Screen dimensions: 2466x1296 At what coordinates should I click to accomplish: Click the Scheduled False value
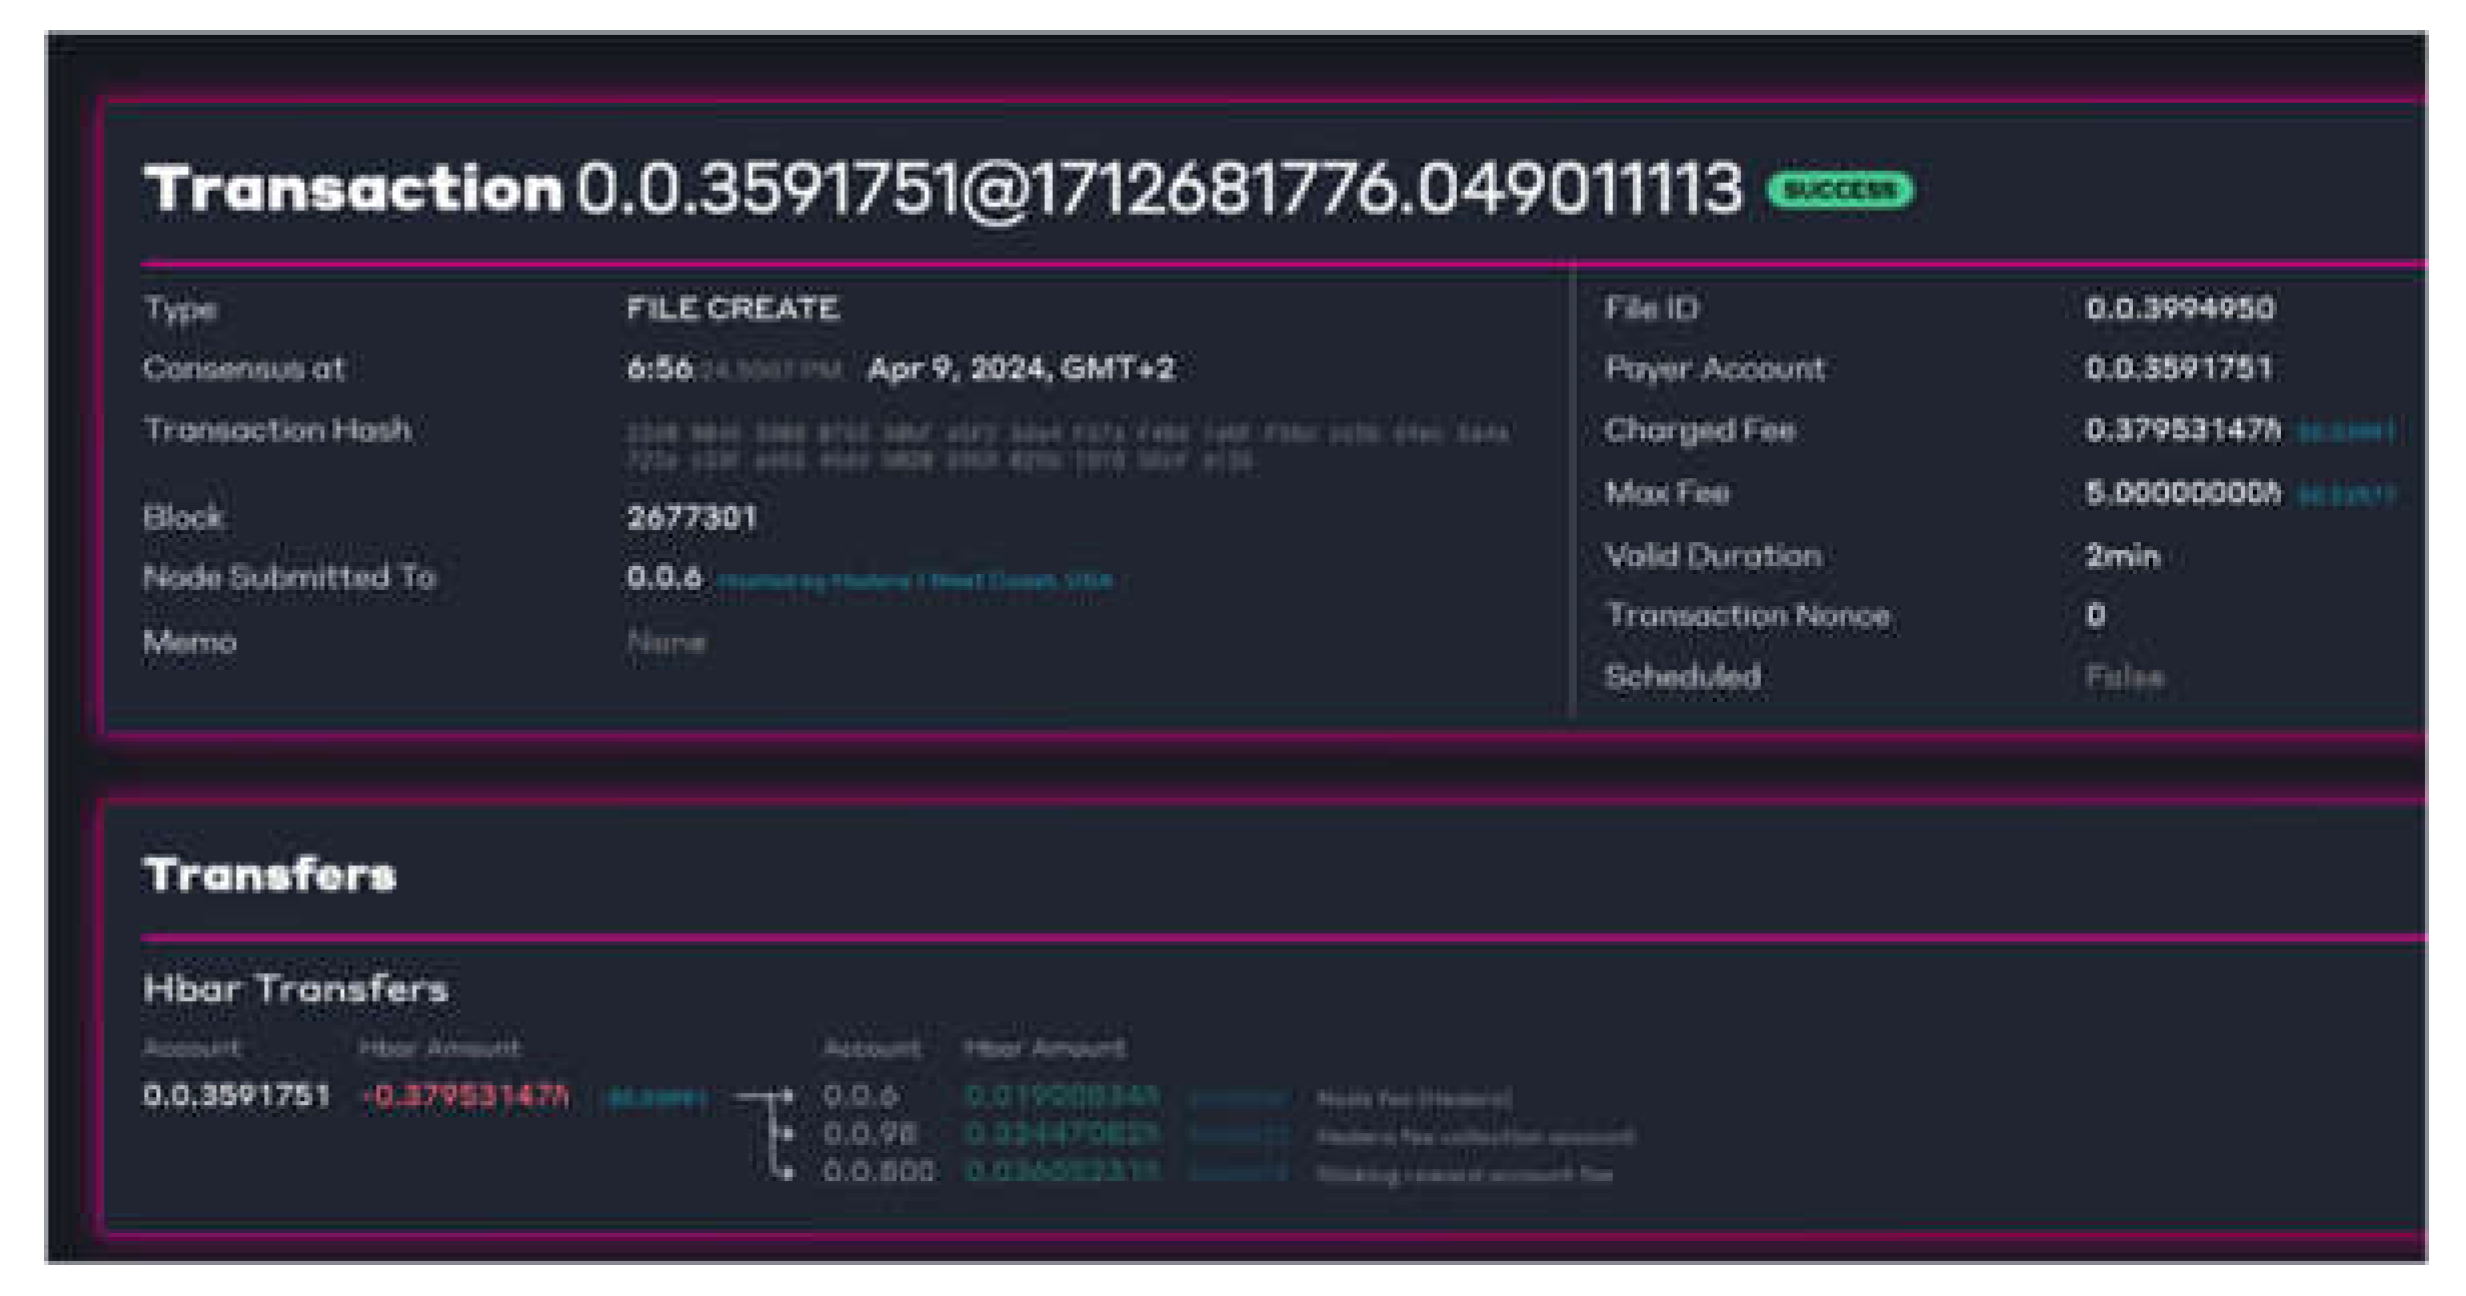pyautogui.click(x=2121, y=677)
